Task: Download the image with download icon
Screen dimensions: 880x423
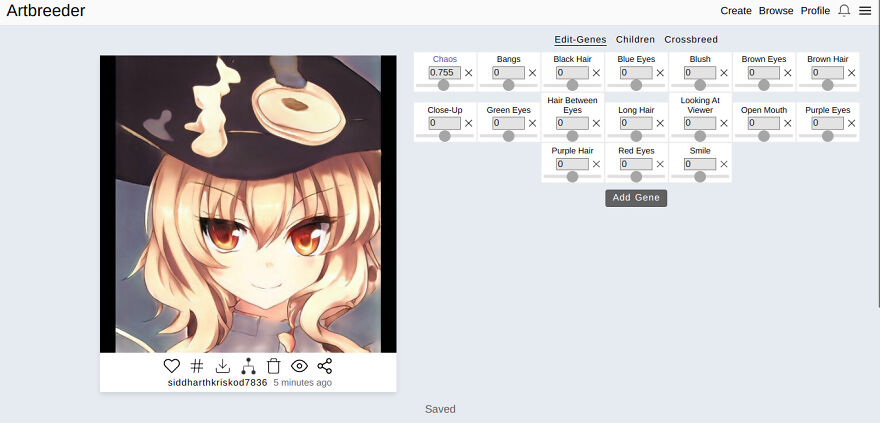Action: [x=223, y=366]
